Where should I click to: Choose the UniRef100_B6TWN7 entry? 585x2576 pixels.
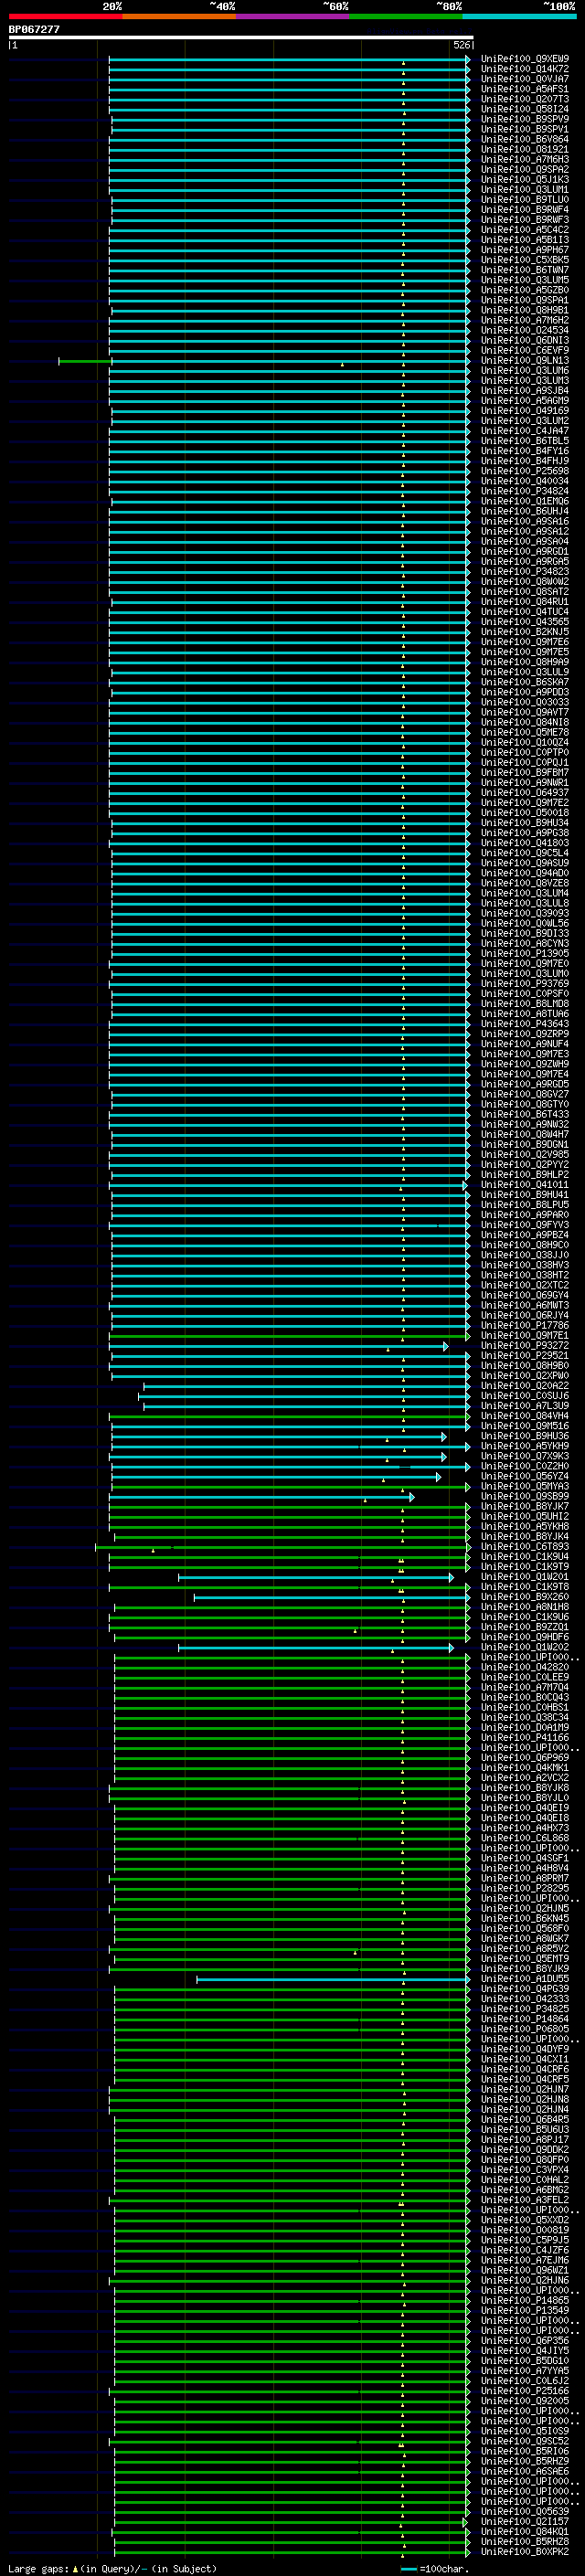[525, 270]
